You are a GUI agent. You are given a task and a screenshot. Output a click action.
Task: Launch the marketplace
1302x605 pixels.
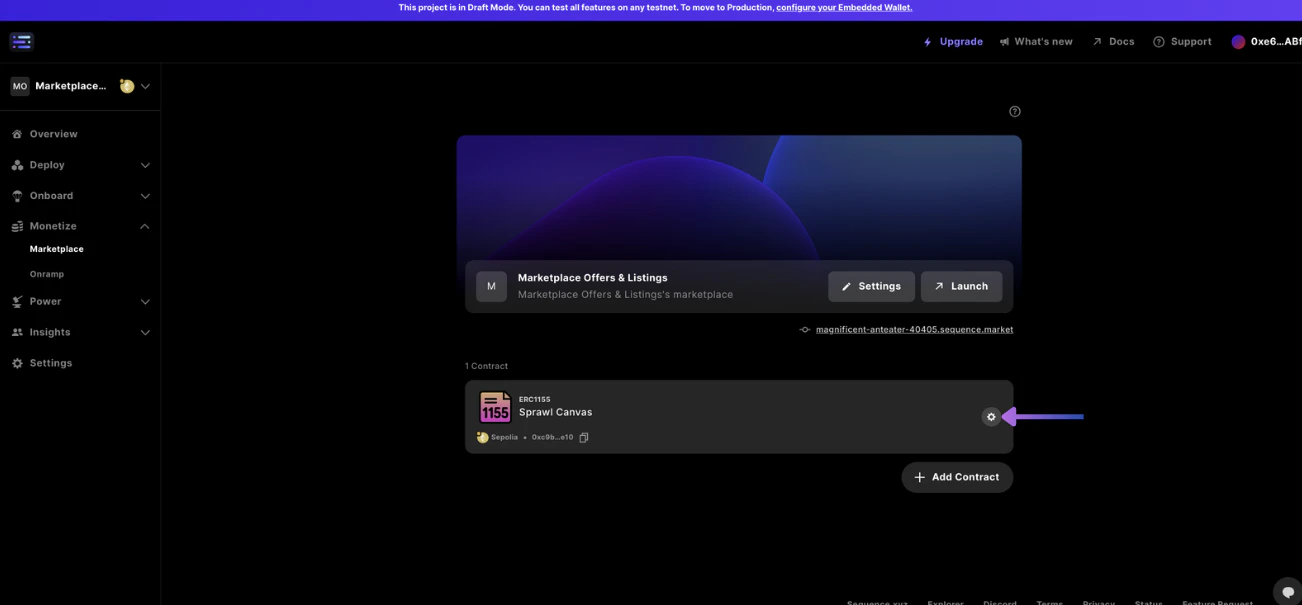coord(961,286)
